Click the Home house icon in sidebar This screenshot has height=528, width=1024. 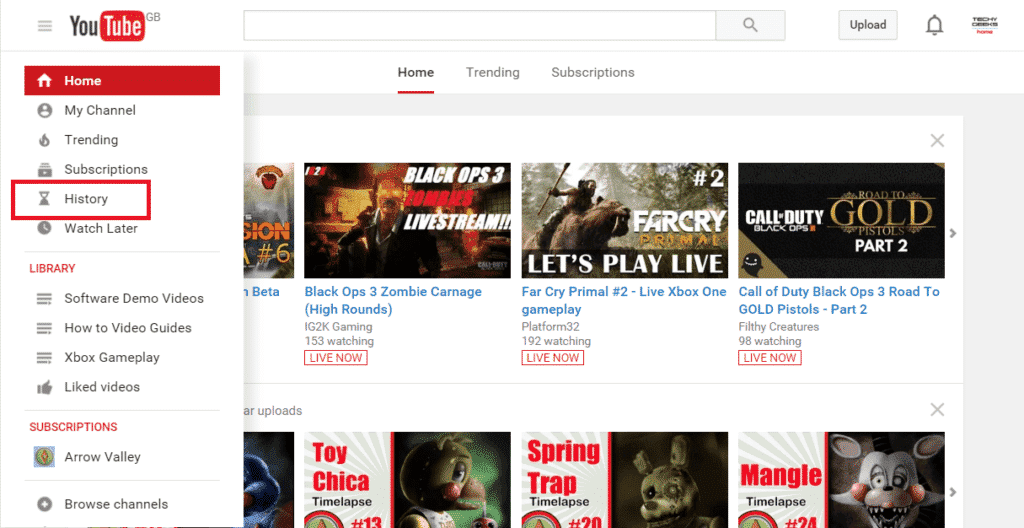point(44,81)
